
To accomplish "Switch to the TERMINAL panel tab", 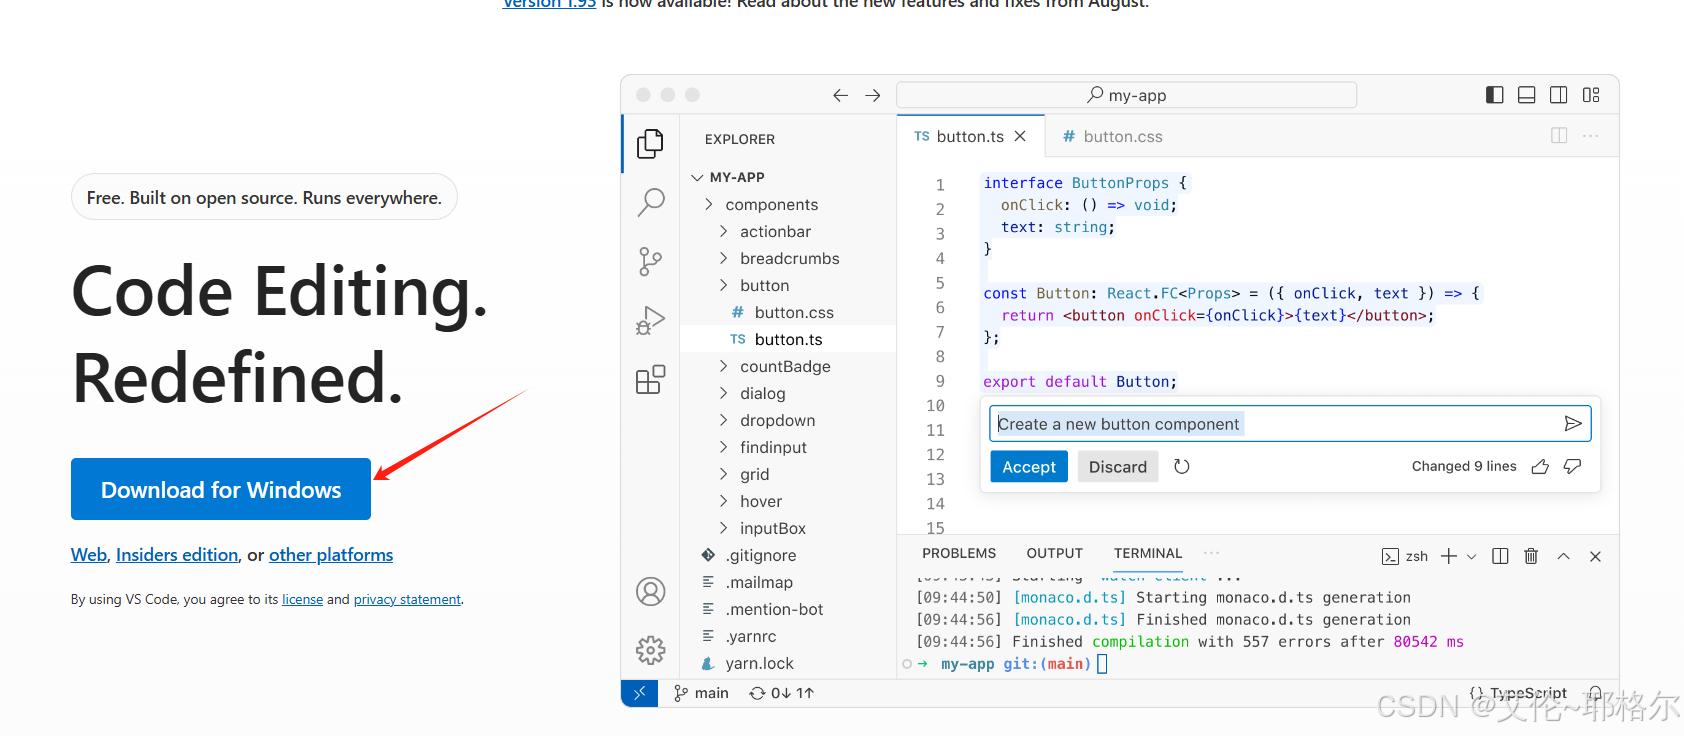I will tap(1148, 553).
